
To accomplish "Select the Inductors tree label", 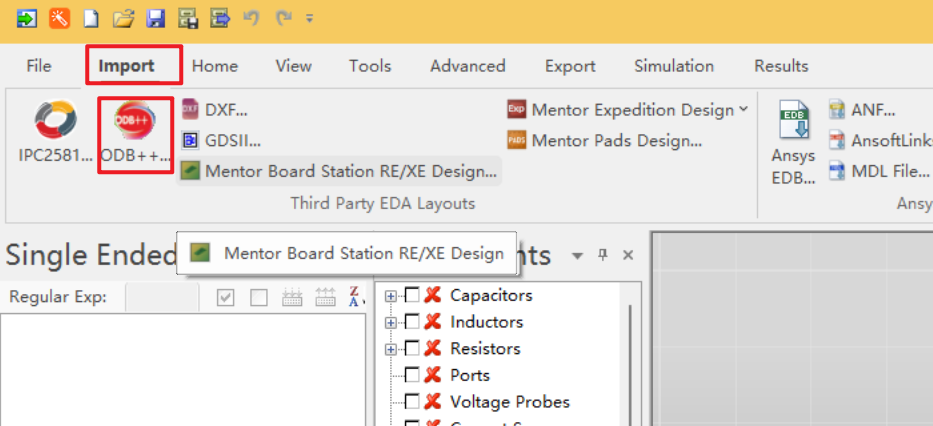I will [x=487, y=322].
